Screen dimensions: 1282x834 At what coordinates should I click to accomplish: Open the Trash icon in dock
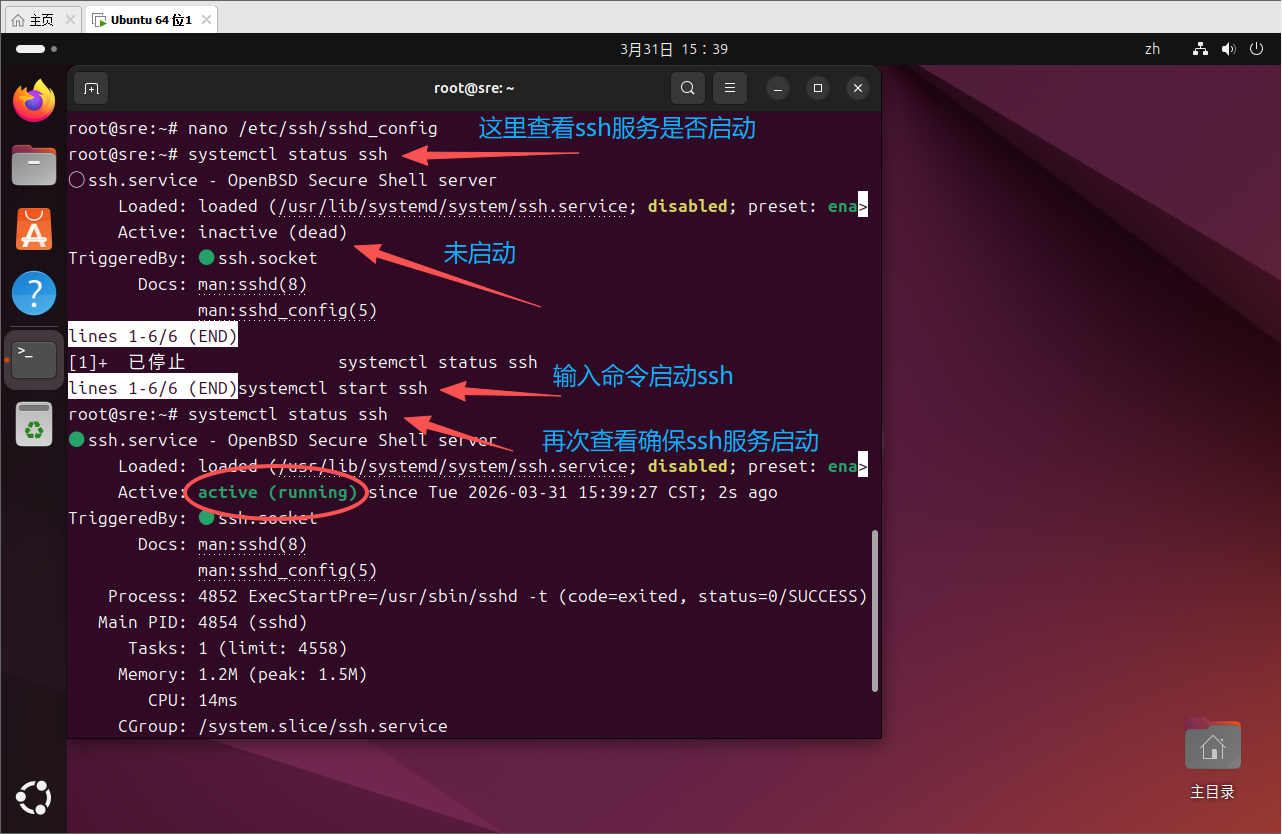[x=34, y=423]
